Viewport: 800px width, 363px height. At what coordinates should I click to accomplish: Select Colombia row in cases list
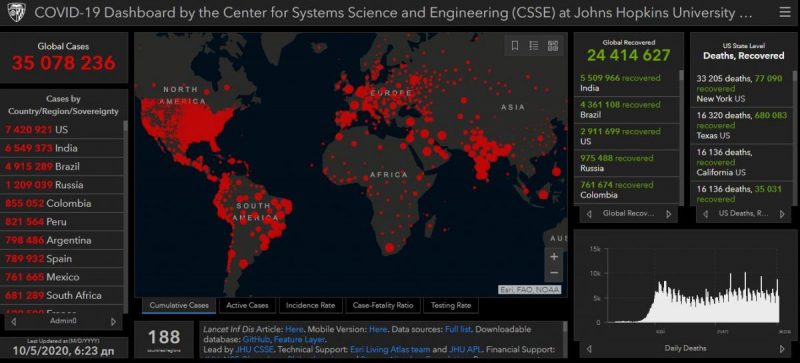click(62, 203)
